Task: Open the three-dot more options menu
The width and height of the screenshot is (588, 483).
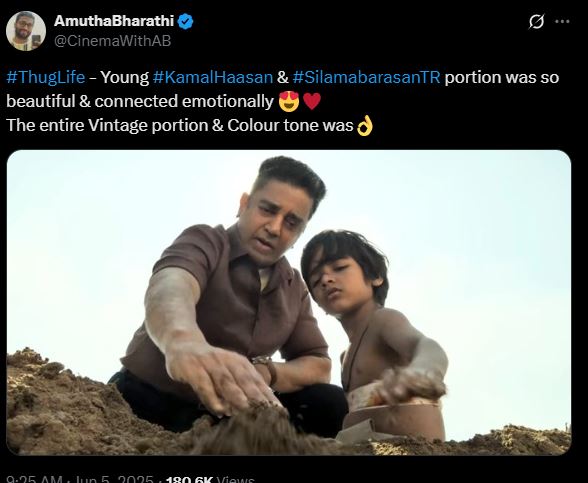Action: (562, 21)
